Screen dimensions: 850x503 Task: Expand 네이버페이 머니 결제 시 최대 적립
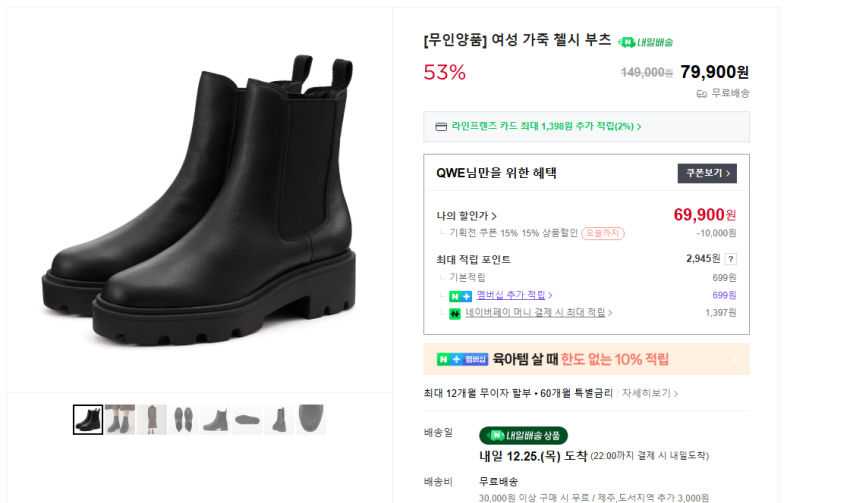[x=539, y=313]
